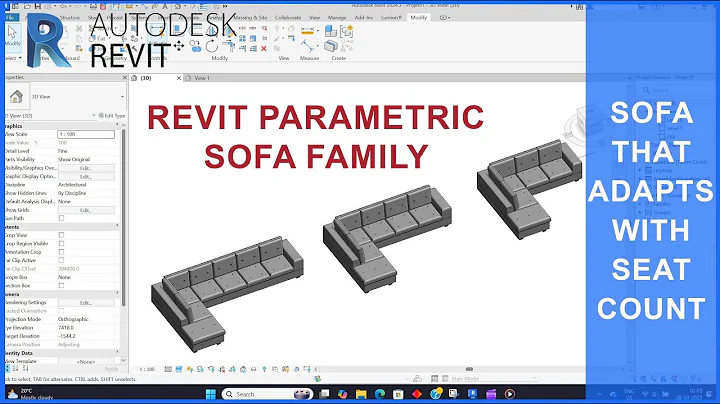Image resolution: width=720 pixels, height=404 pixels.
Task: Open the Select panel dropdown
Action: [x=13, y=58]
